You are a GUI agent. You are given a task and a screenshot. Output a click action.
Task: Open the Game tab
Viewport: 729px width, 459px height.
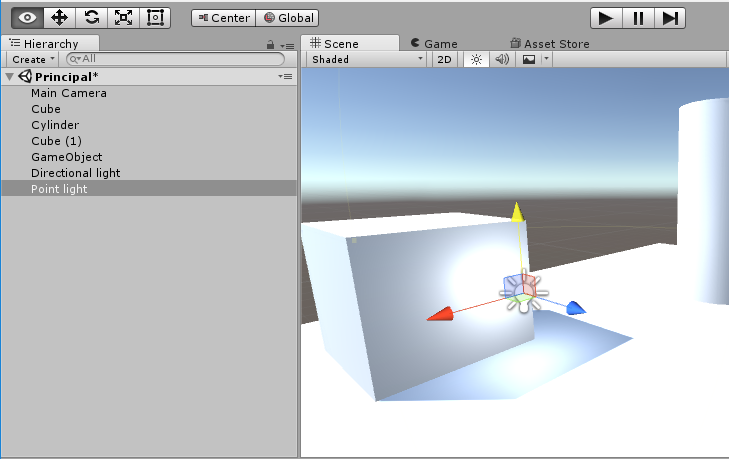coord(434,44)
